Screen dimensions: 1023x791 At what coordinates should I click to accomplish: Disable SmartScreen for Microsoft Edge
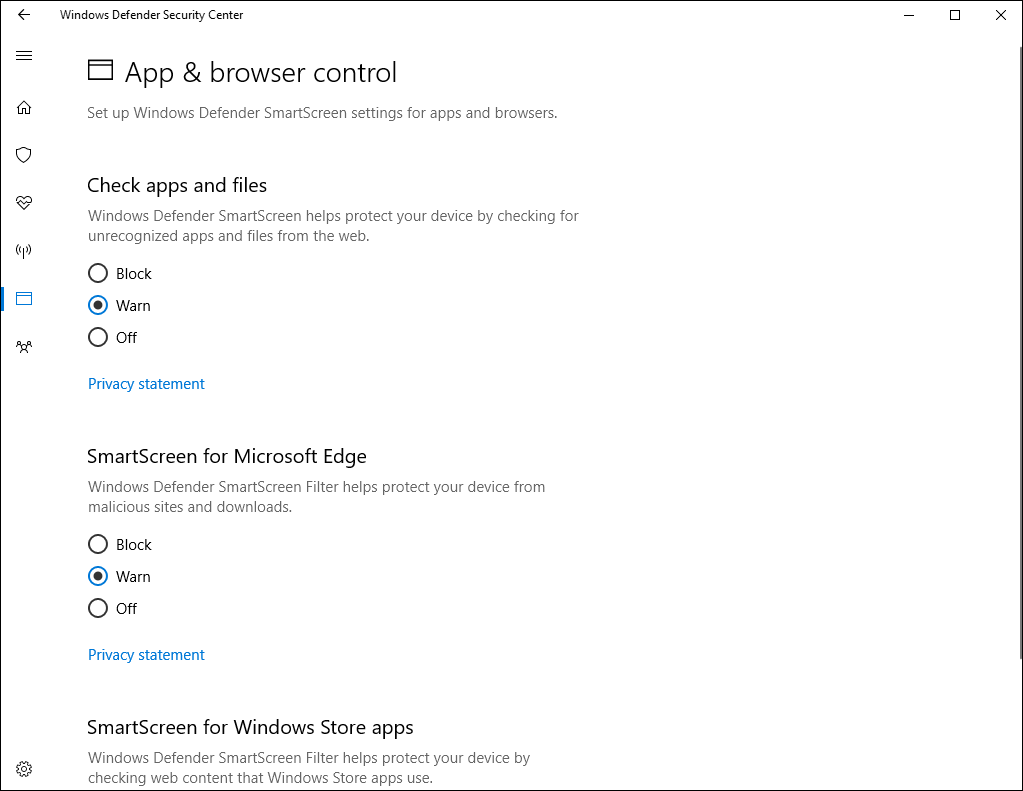coord(97,608)
